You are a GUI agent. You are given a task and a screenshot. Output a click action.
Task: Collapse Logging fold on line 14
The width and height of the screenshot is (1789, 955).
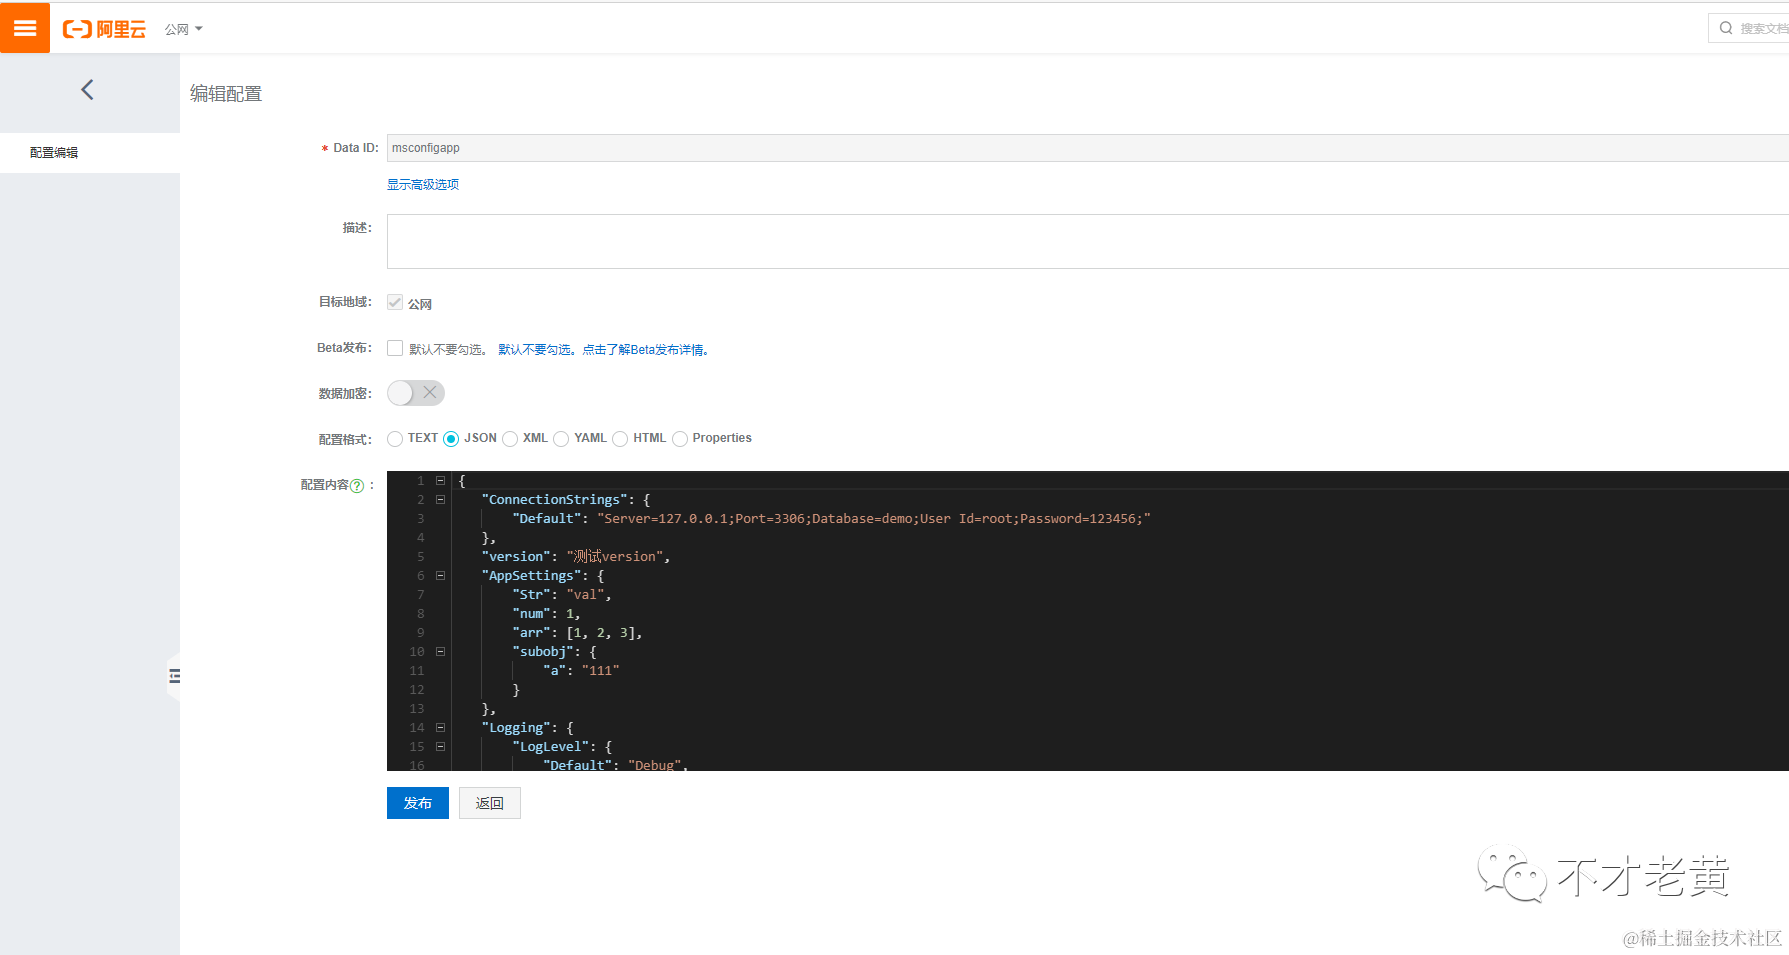[x=440, y=728]
